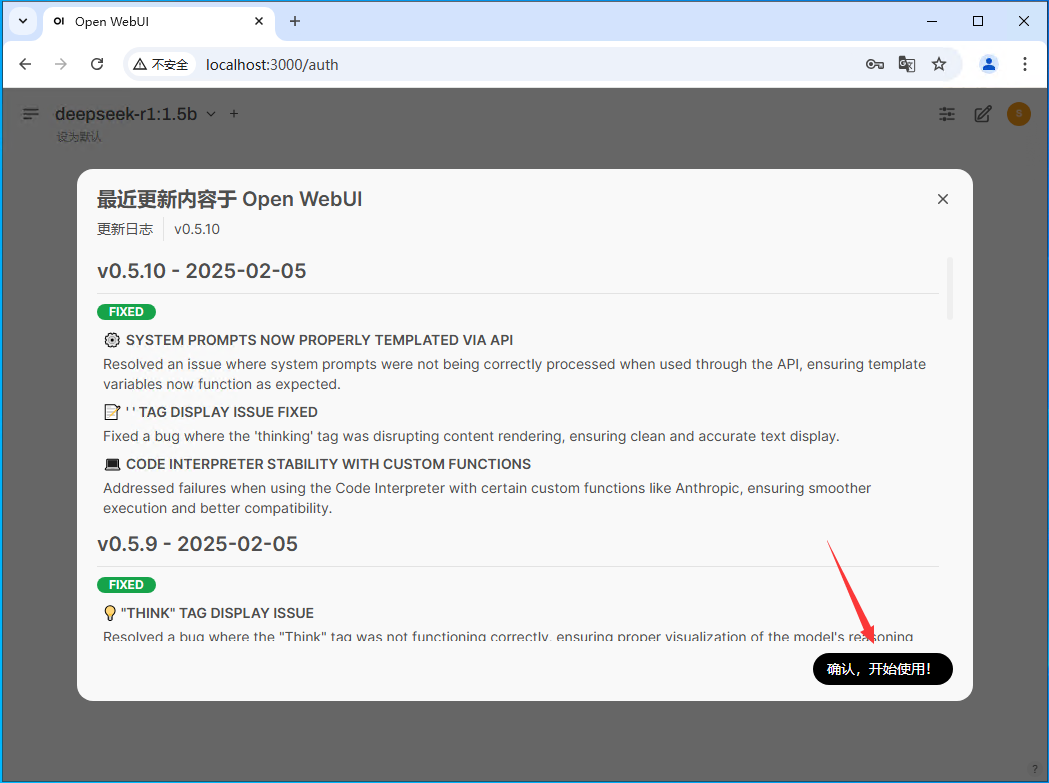1049x783 pixels.
Task: Select the Open WebUI browser tab
Action: pyautogui.click(x=159, y=21)
